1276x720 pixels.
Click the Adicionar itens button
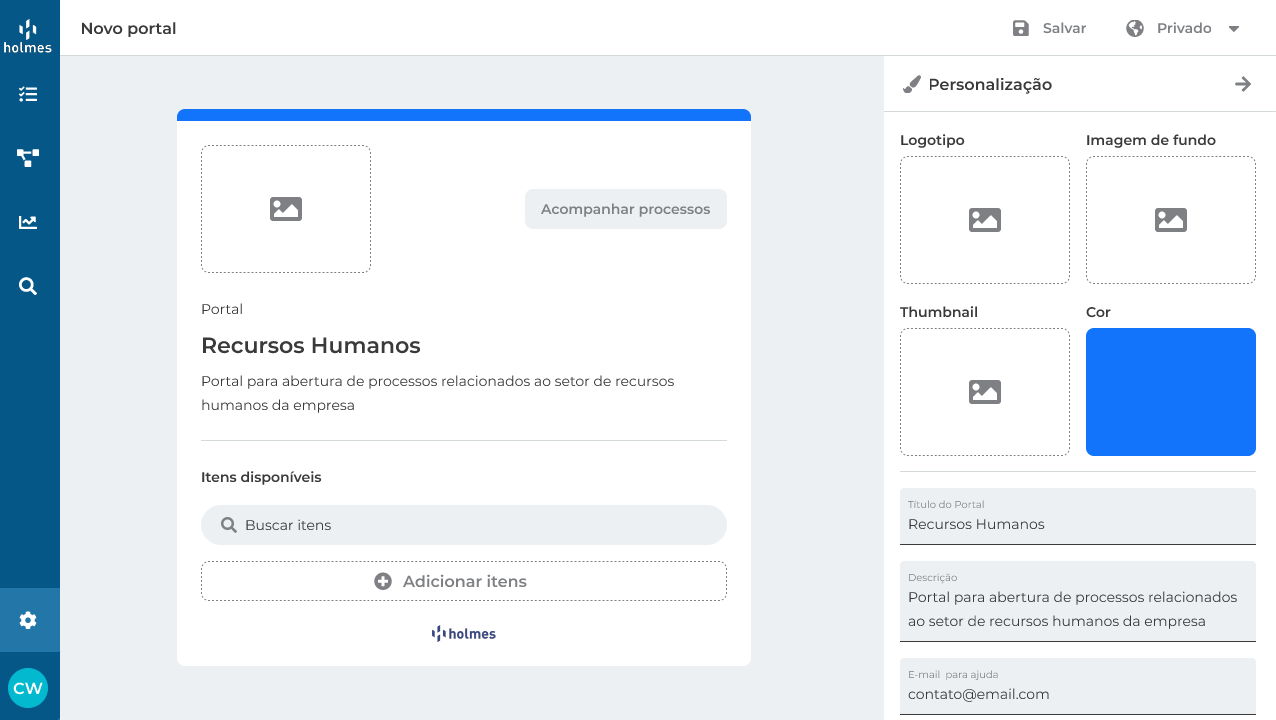464,581
